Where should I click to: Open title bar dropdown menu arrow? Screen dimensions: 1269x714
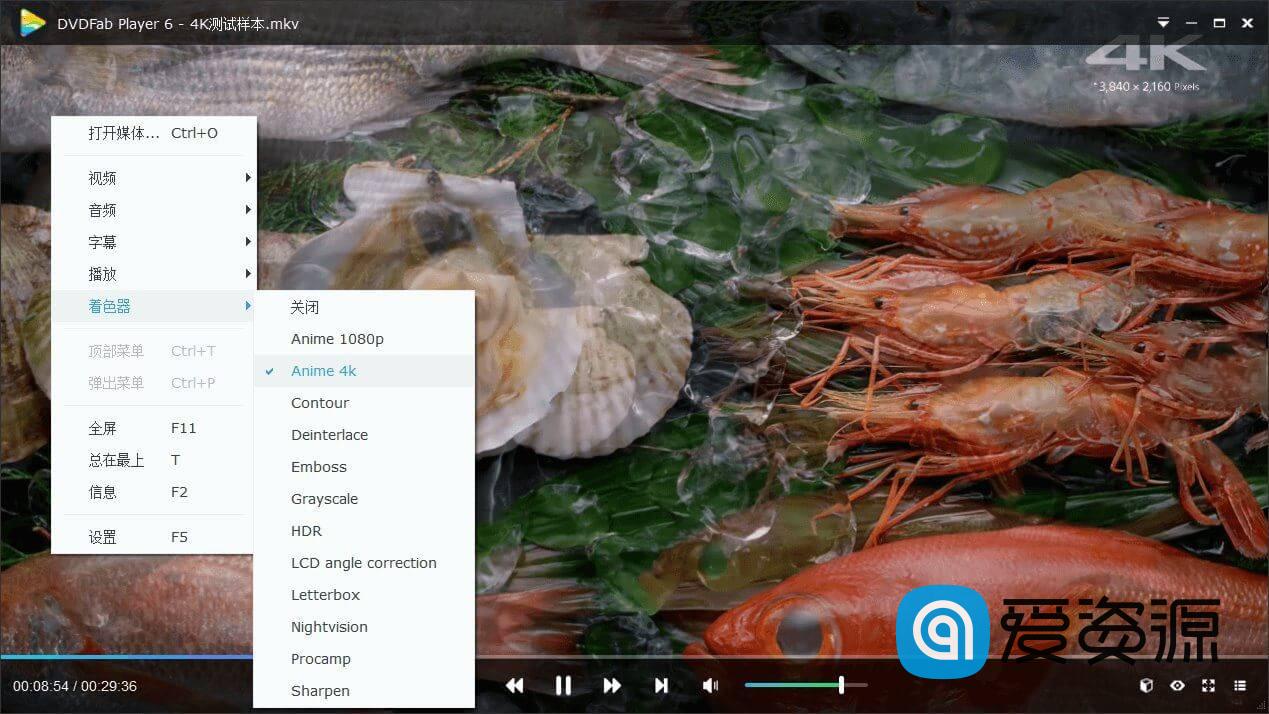pyautogui.click(x=1163, y=23)
